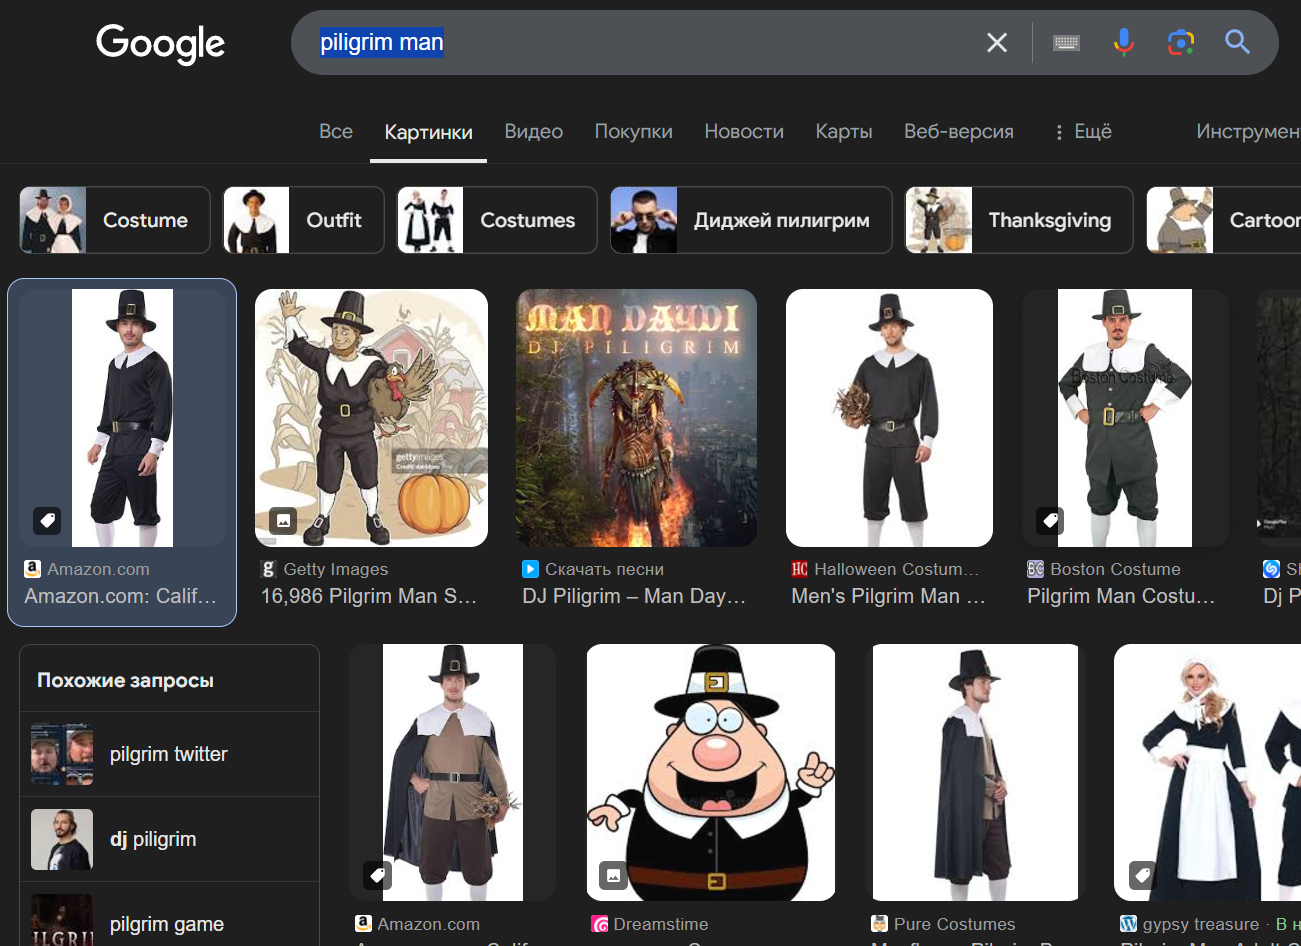Click the image badge icon on Dreamstime result
The width and height of the screenshot is (1301, 946).
613,875
